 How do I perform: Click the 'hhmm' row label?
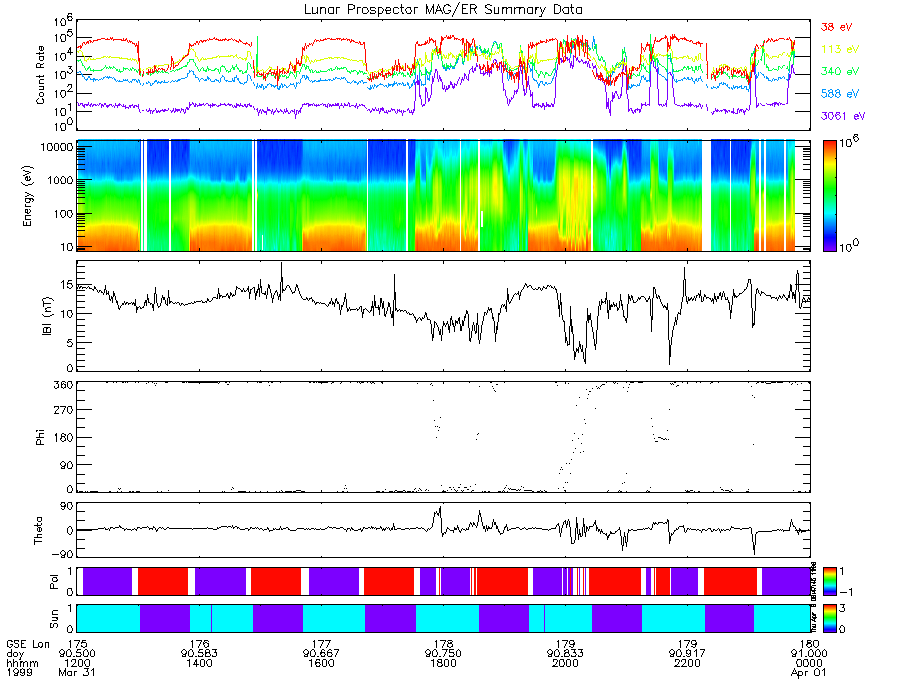22,663
